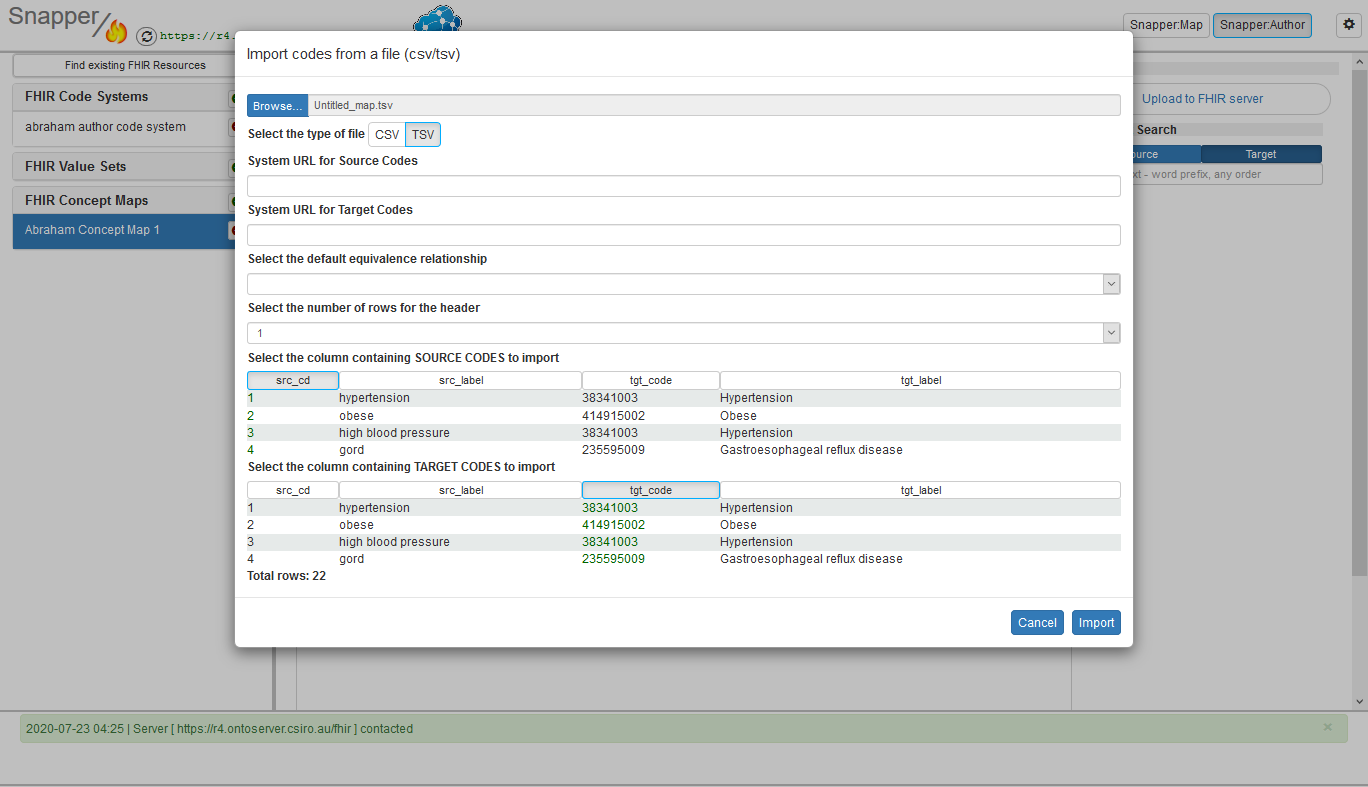This screenshot has width=1368, height=787.
Task: Switch to Snapper:Map tab
Action: (1166, 25)
